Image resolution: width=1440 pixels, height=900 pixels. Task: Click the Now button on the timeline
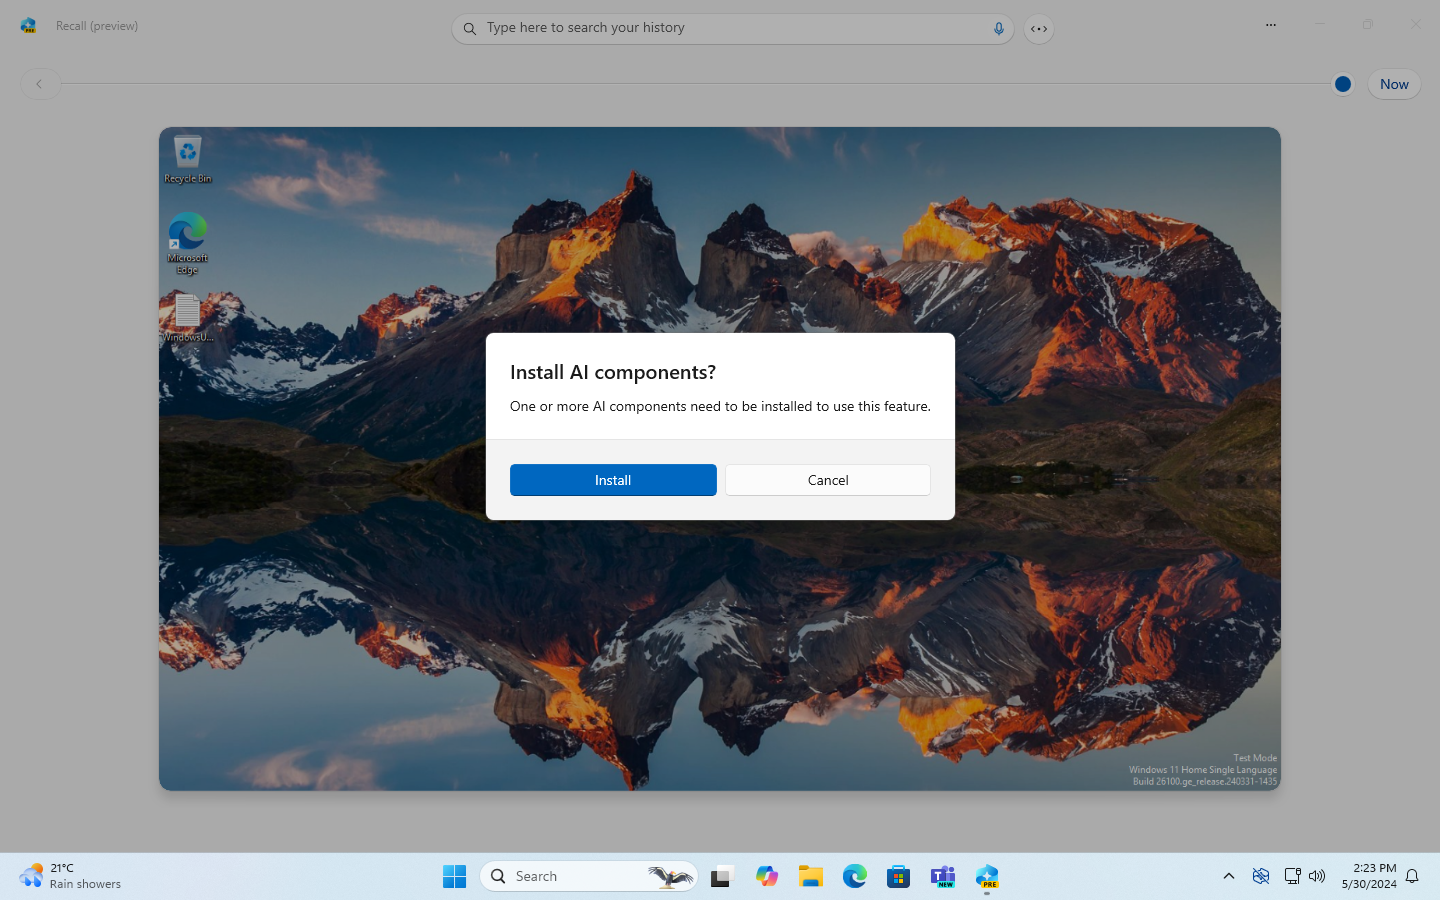(1394, 84)
